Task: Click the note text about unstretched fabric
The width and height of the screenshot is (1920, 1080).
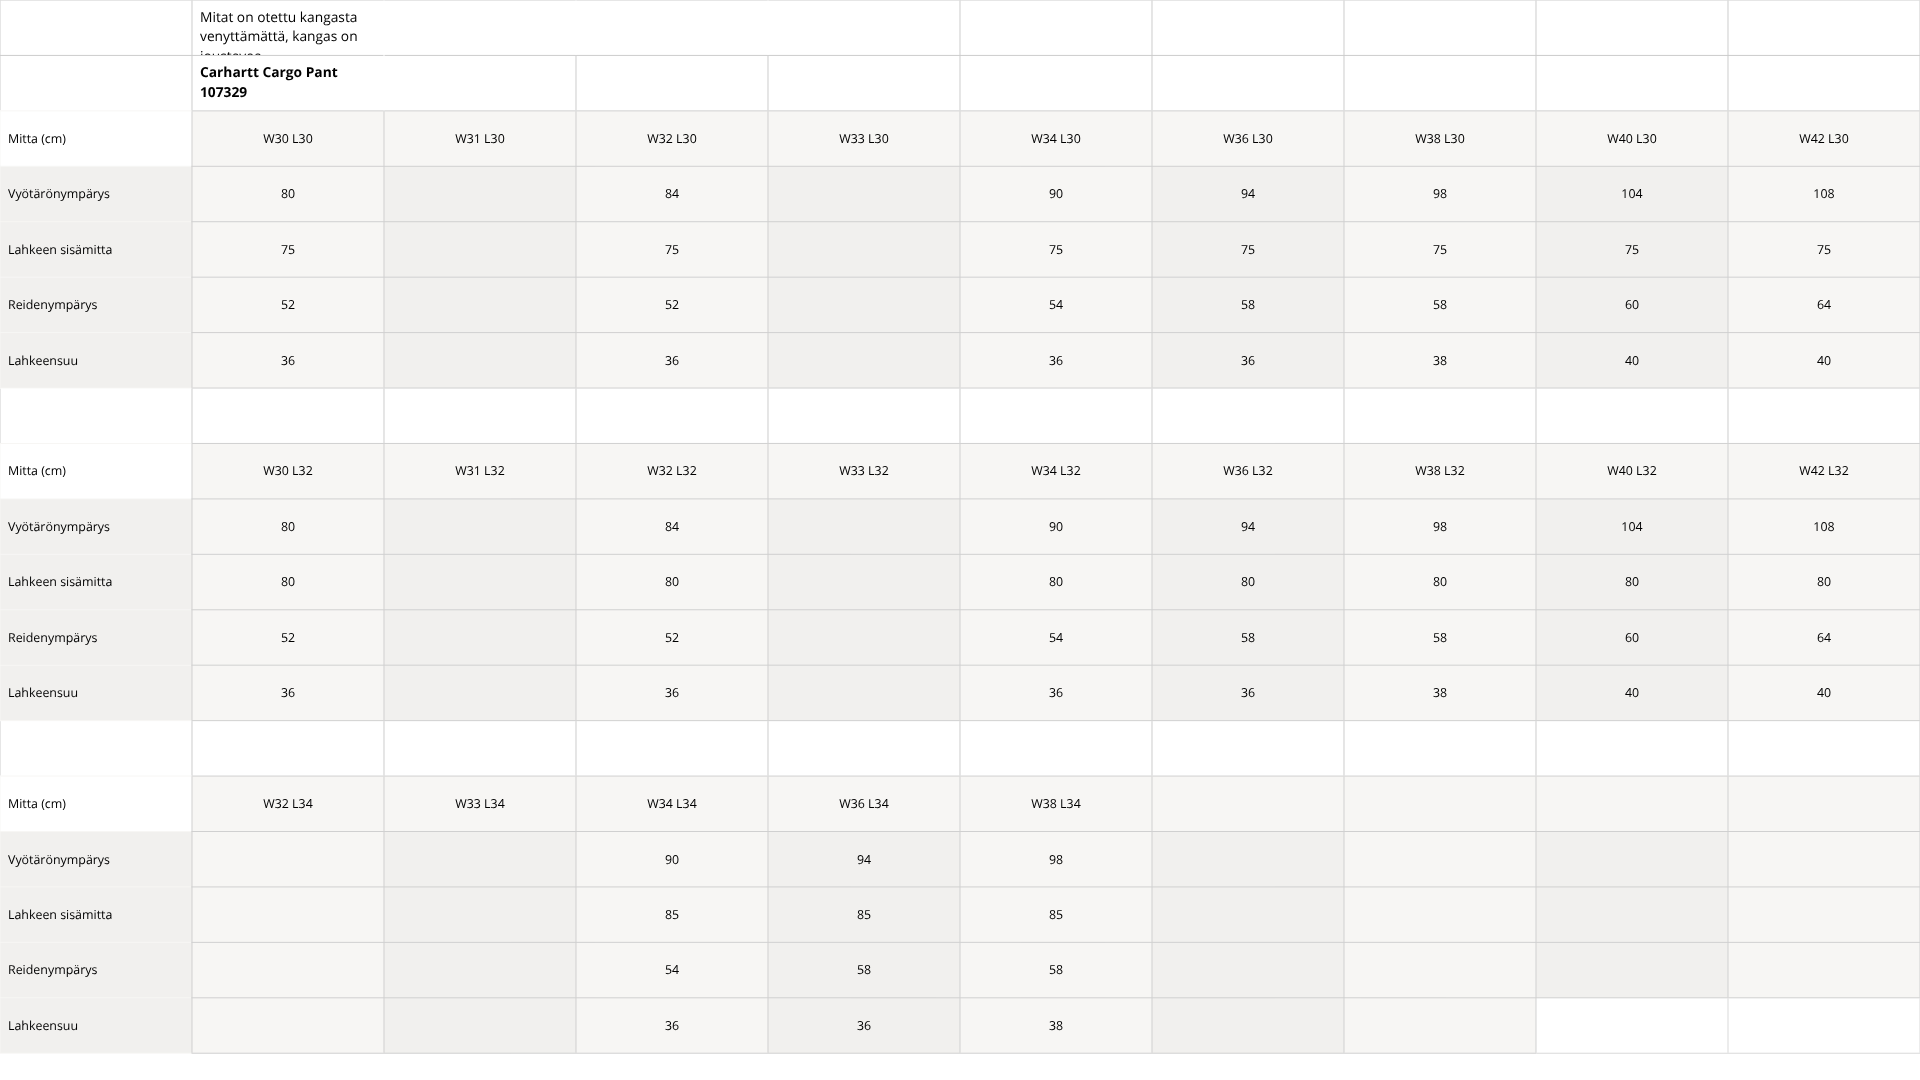Action: point(279,27)
